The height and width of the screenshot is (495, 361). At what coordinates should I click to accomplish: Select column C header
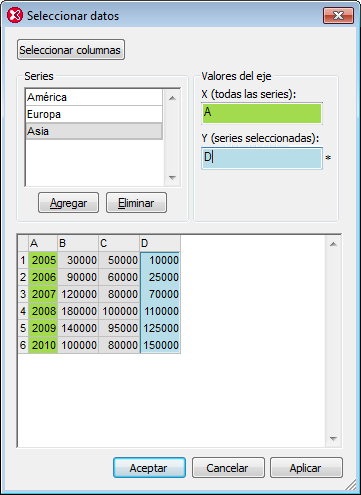tap(119, 243)
